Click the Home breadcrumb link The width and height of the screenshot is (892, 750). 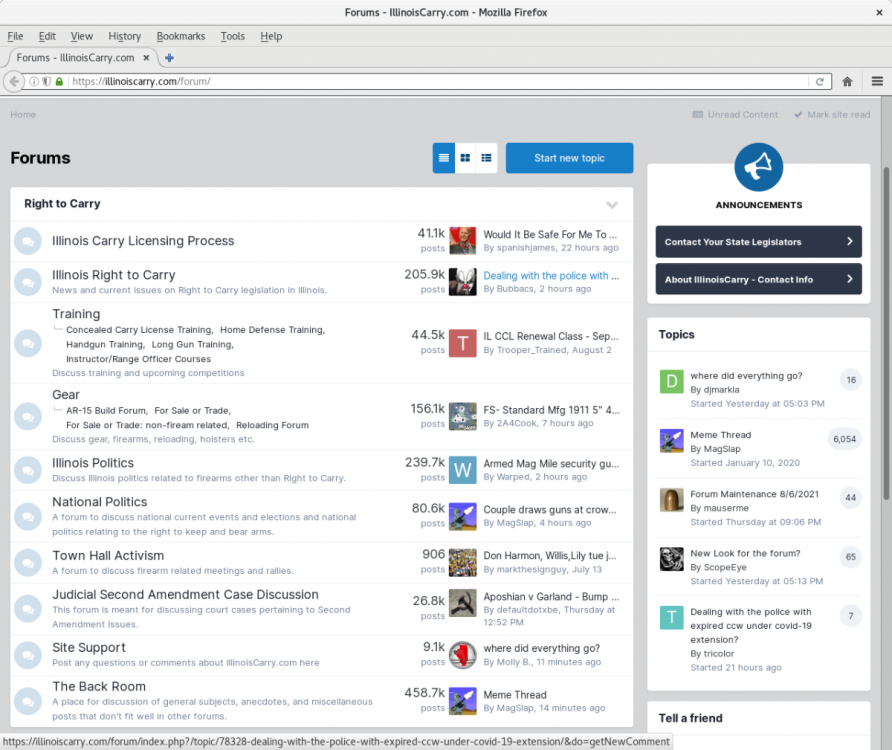tap(23, 114)
